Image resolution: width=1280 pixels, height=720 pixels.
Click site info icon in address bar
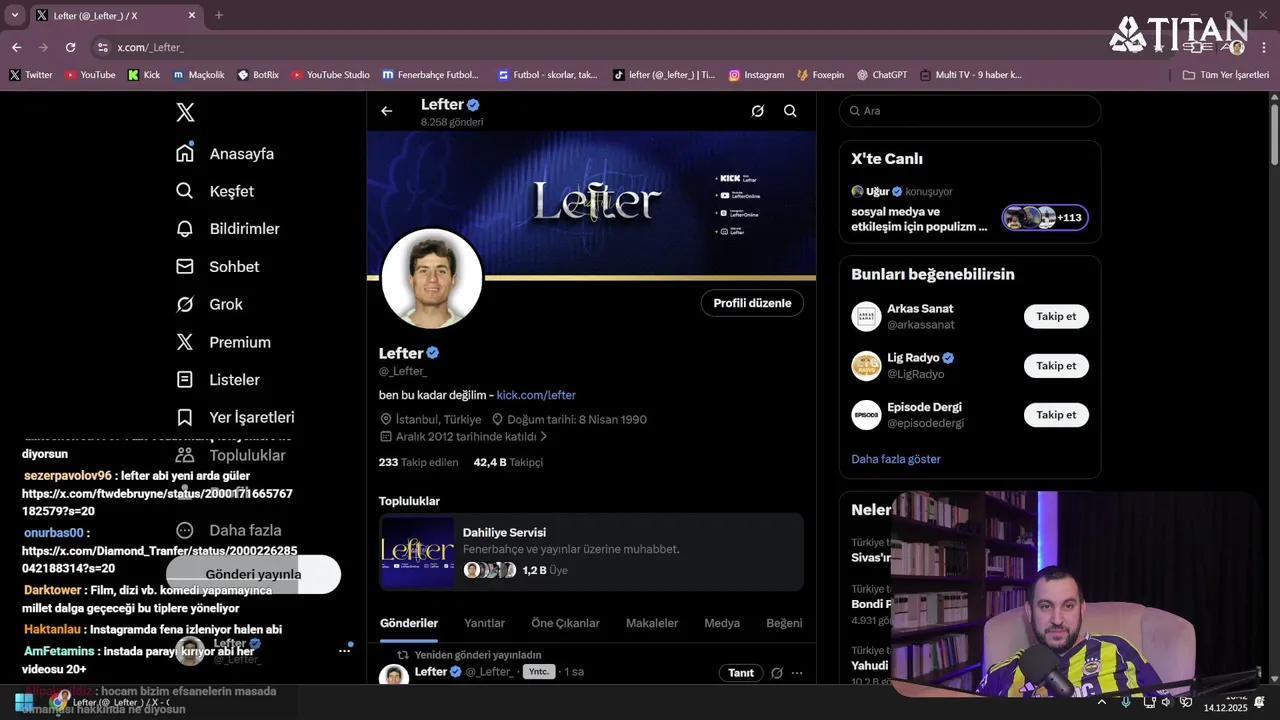tap(102, 47)
